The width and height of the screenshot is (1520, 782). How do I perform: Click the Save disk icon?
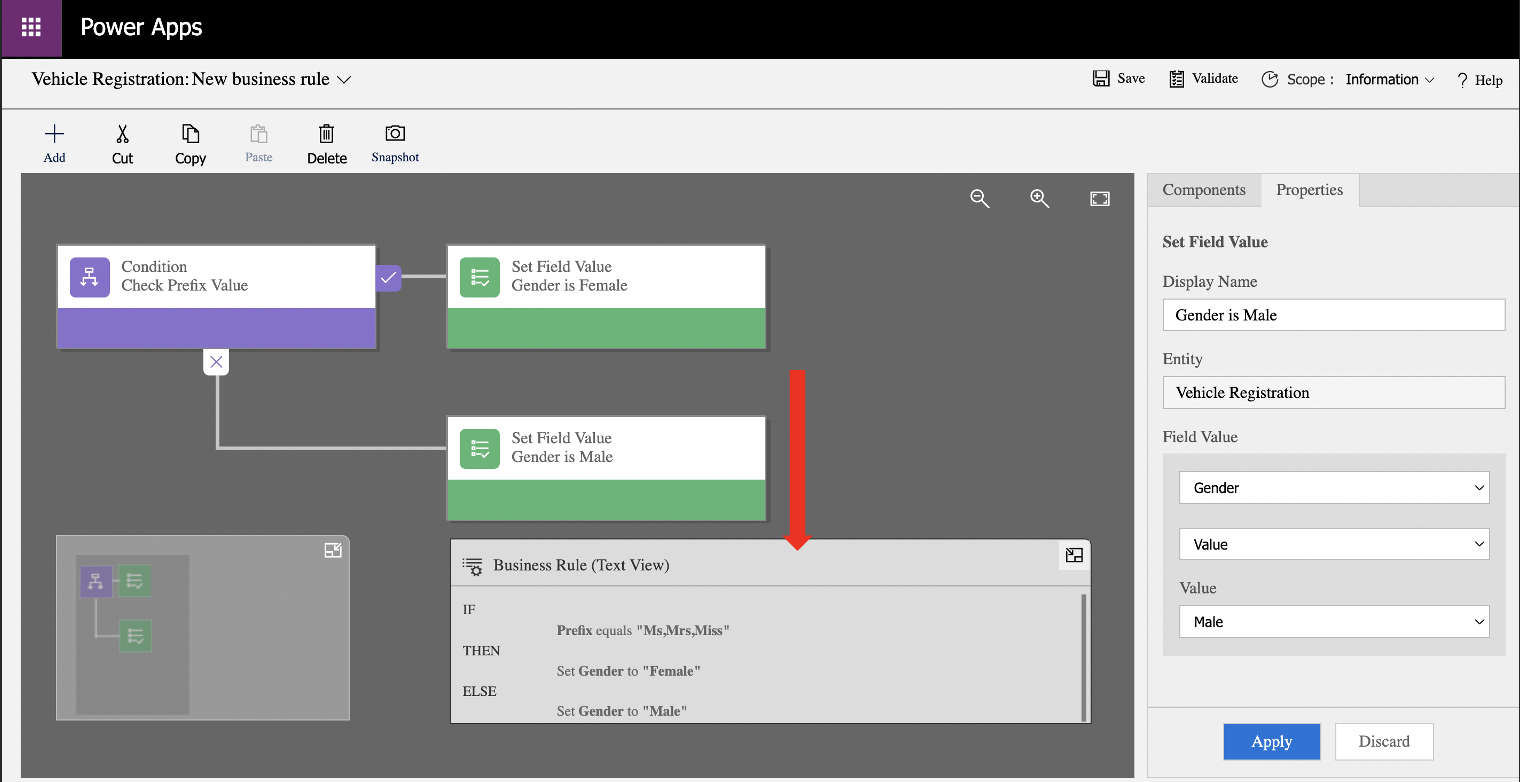point(1101,79)
